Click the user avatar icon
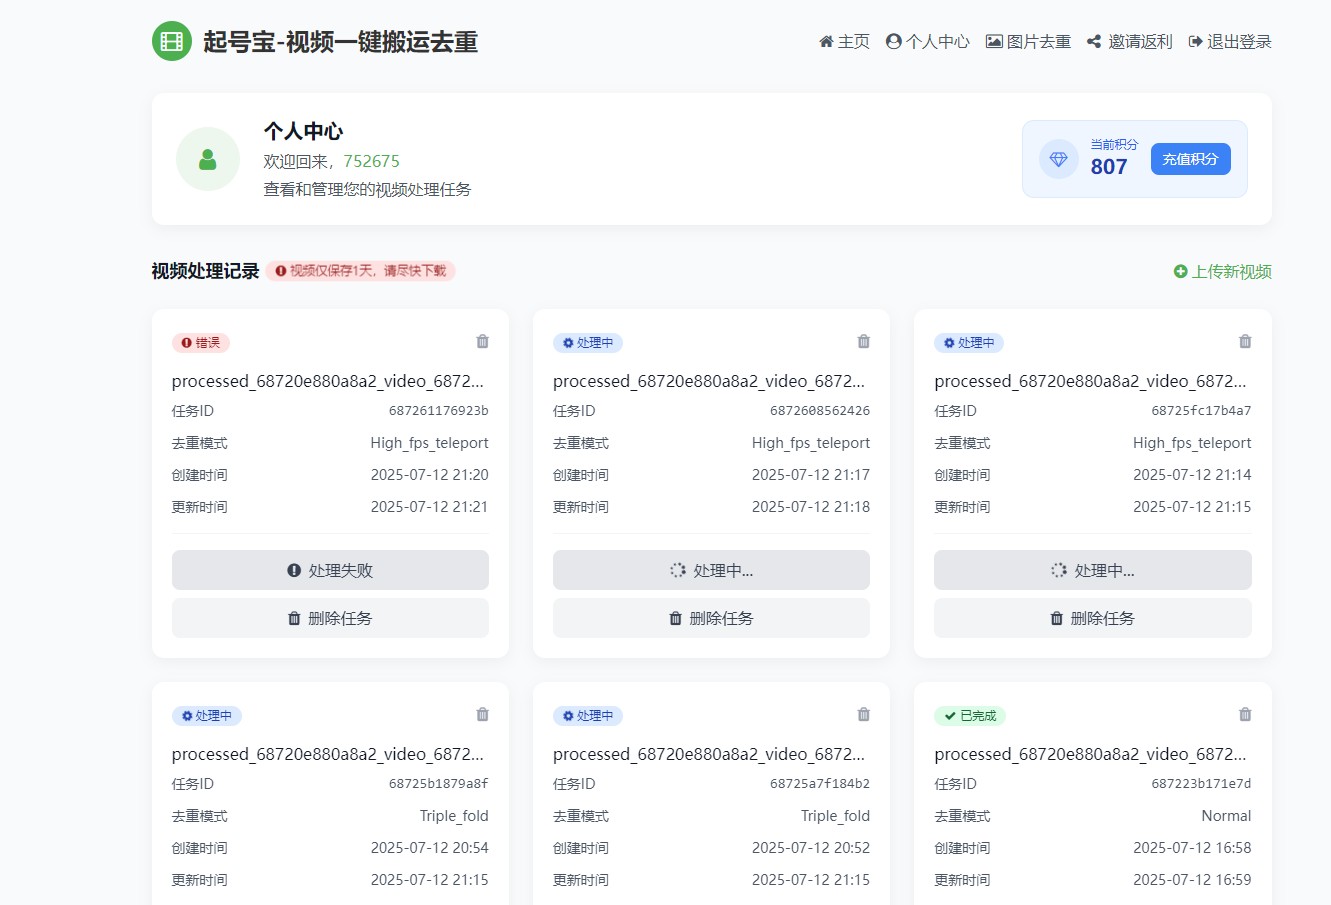This screenshot has height=905, width=1331. (208, 159)
